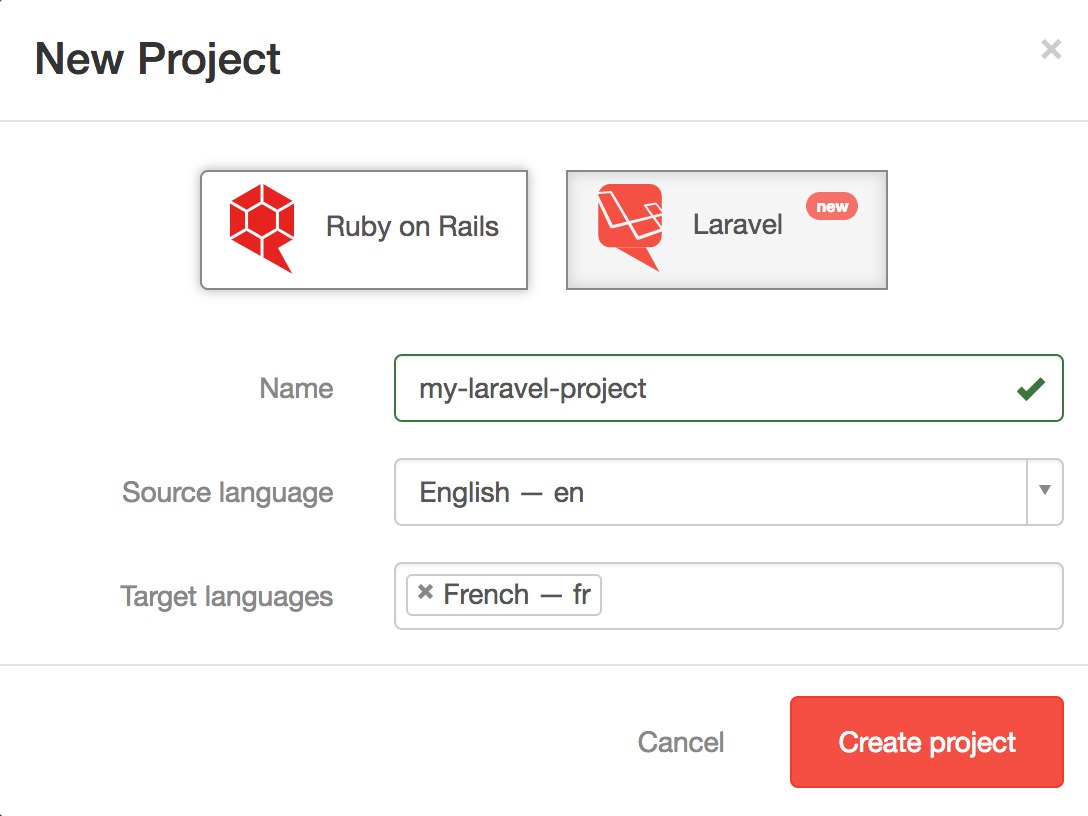The height and width of the screenshot is (816, 1088).
Task: Click the Laravel logo icon
Action: coord(629,227)
